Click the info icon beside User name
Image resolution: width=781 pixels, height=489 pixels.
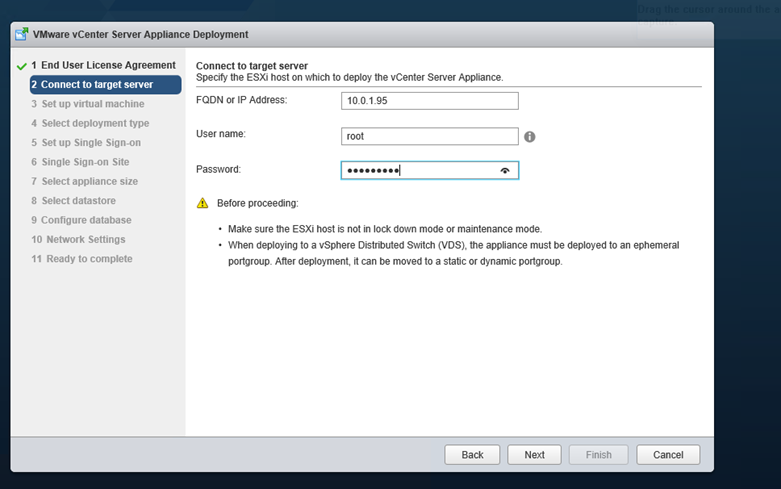click(x=529, y=136)
